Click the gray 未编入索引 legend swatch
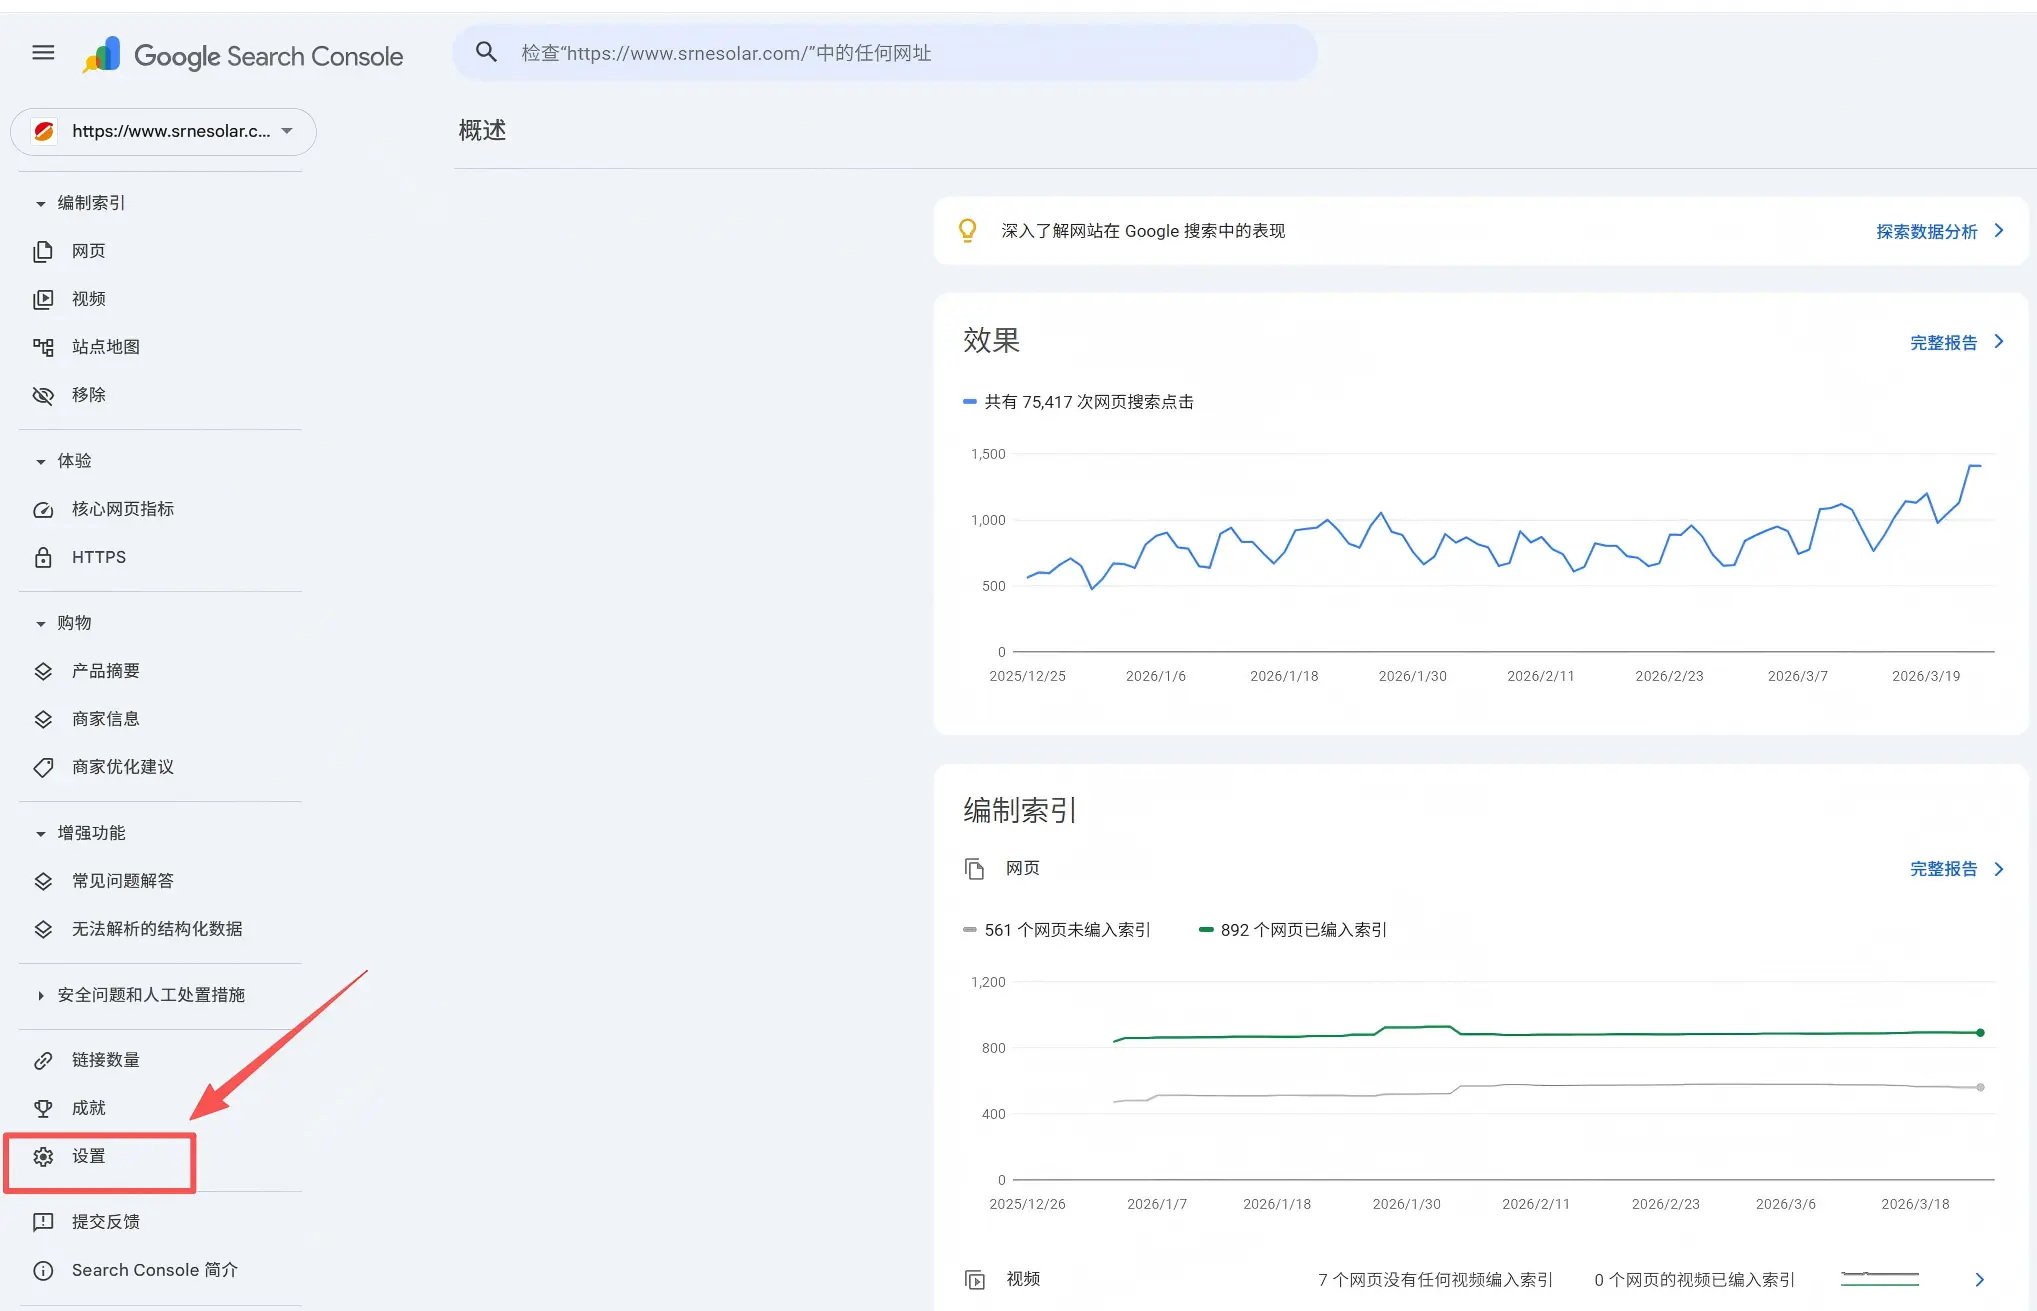The image size is (2037, 1311). pyautogui.click(x=969, y=930)
